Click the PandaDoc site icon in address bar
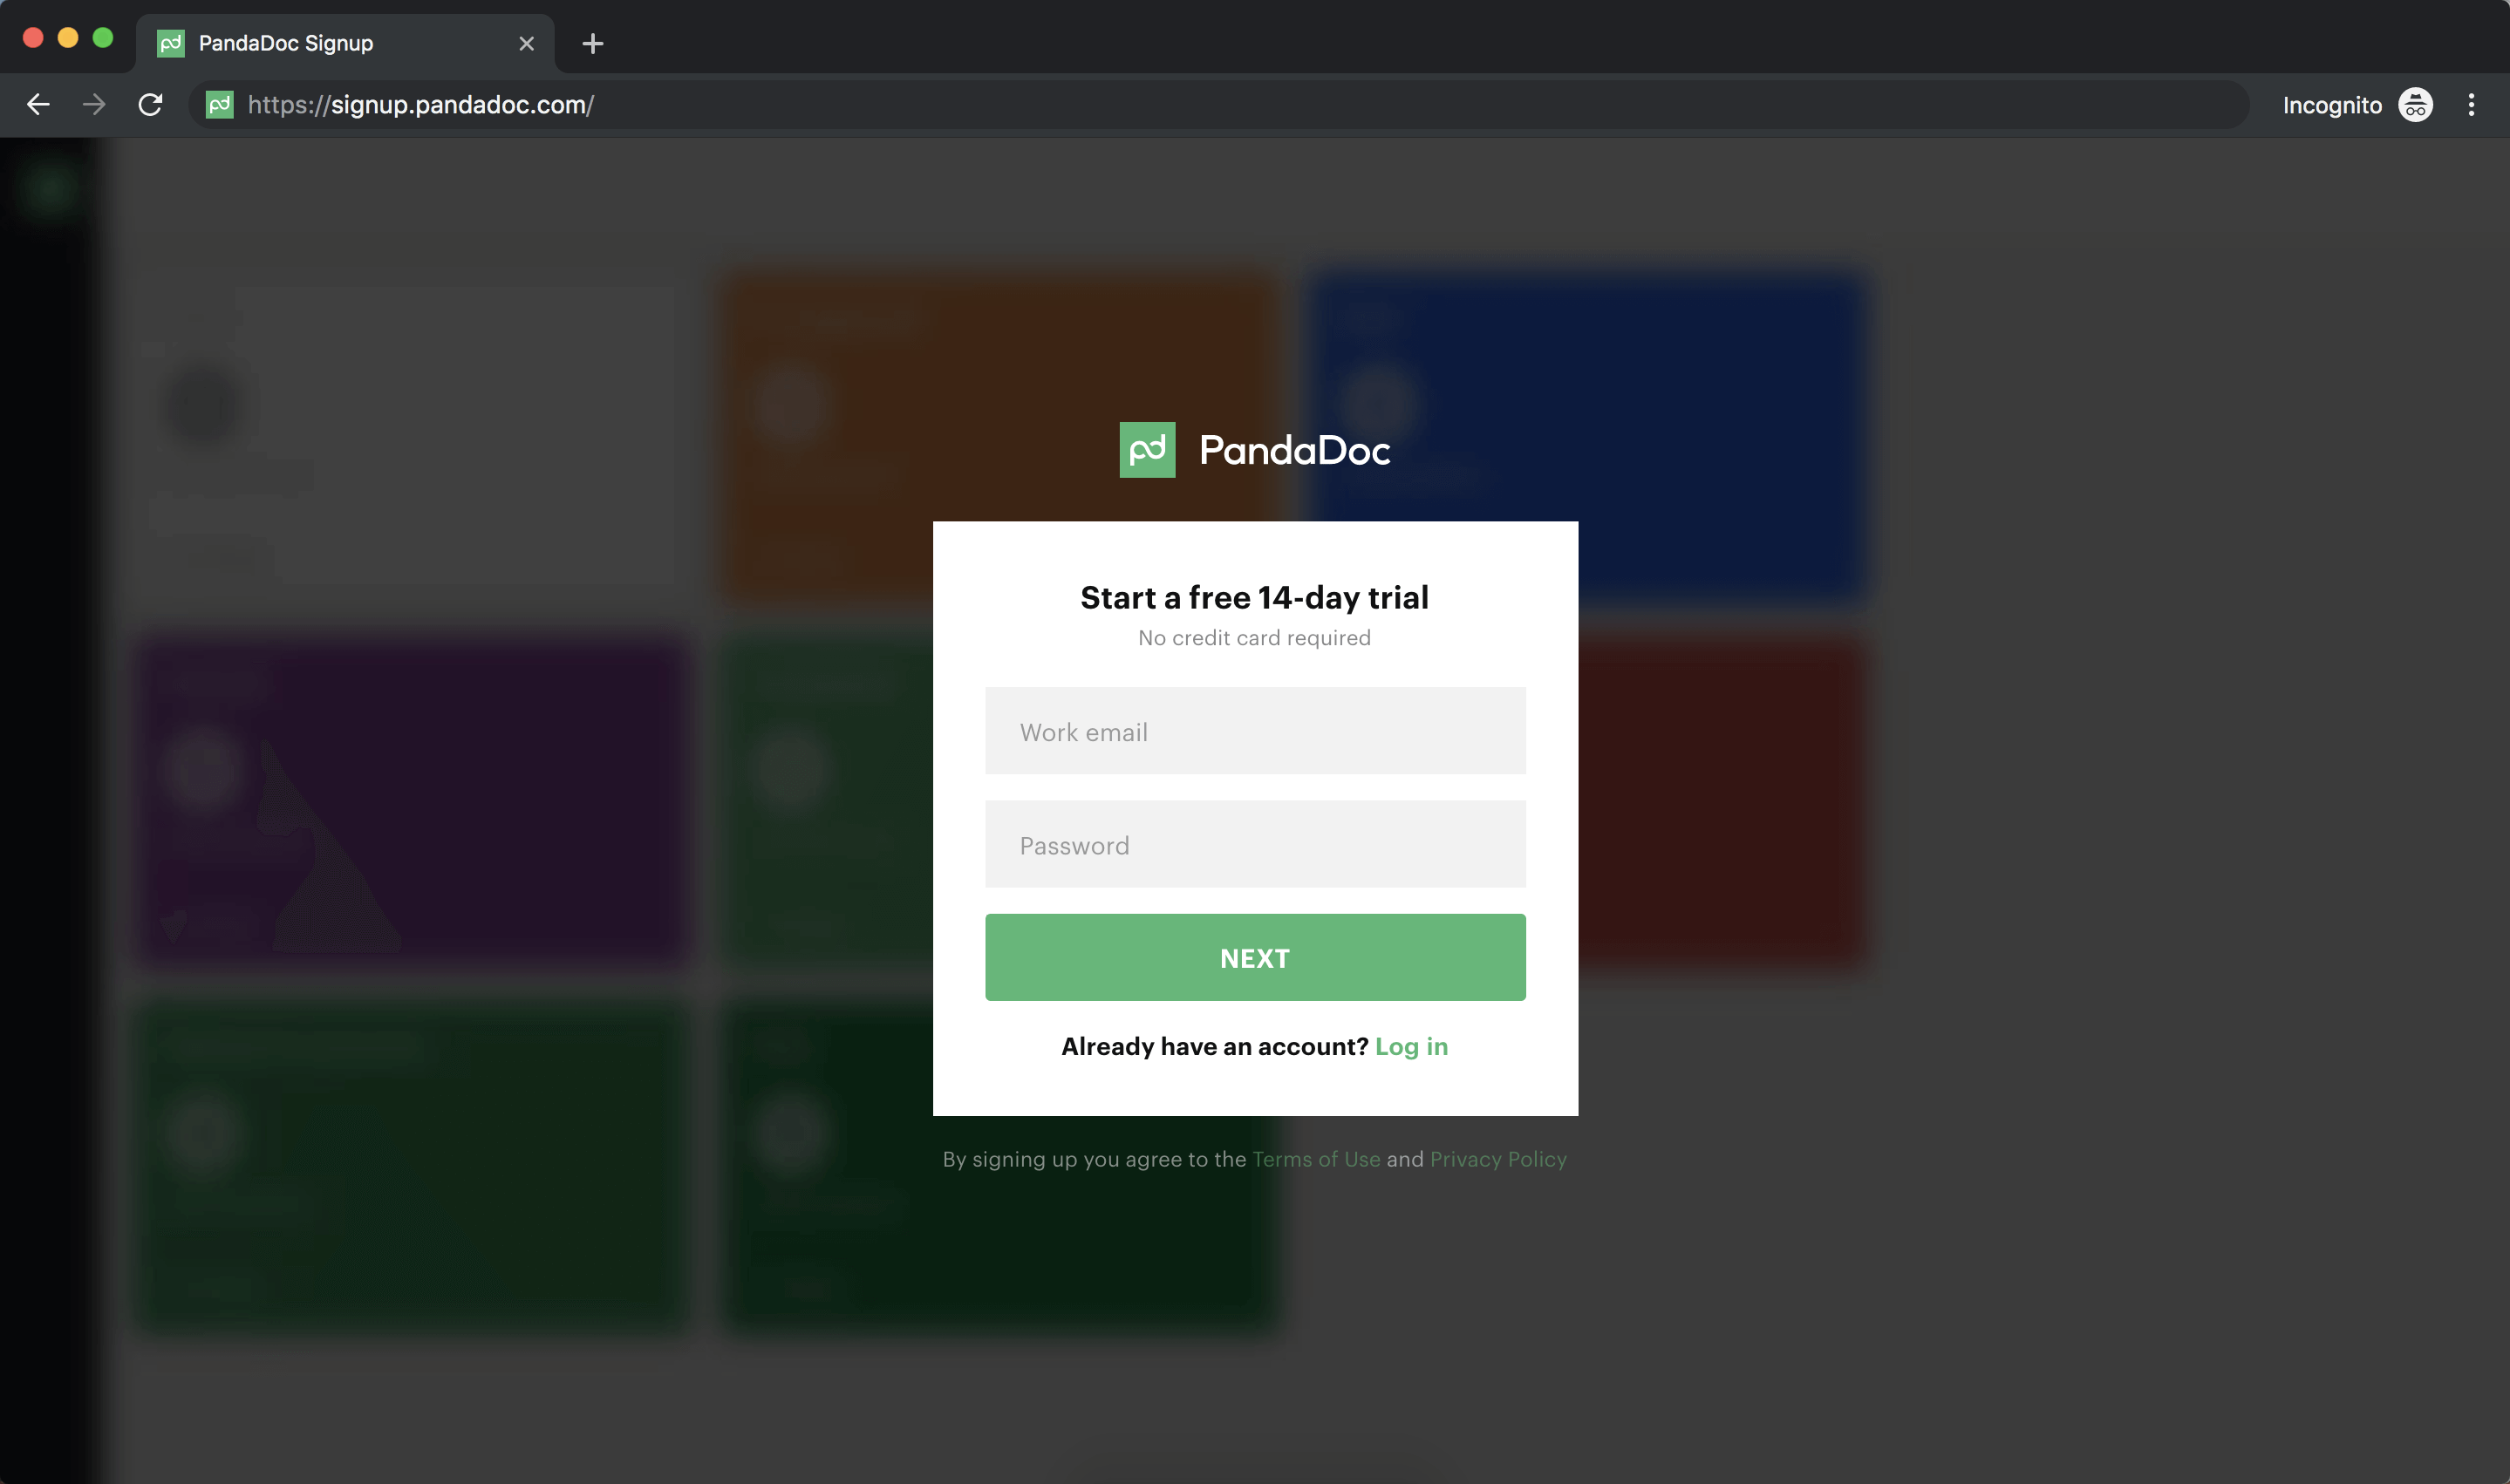2510x1484 pixels. 220,105
